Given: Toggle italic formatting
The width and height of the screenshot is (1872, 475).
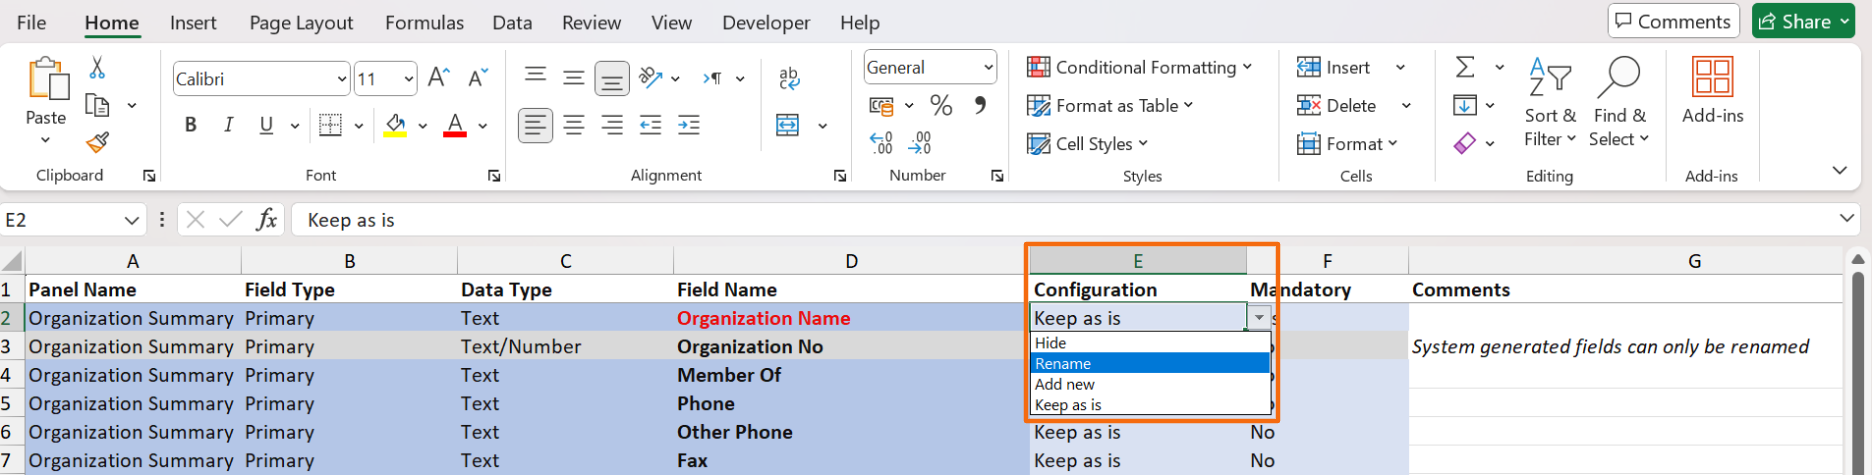Looking at the screenshot, I should coord(228,125).
